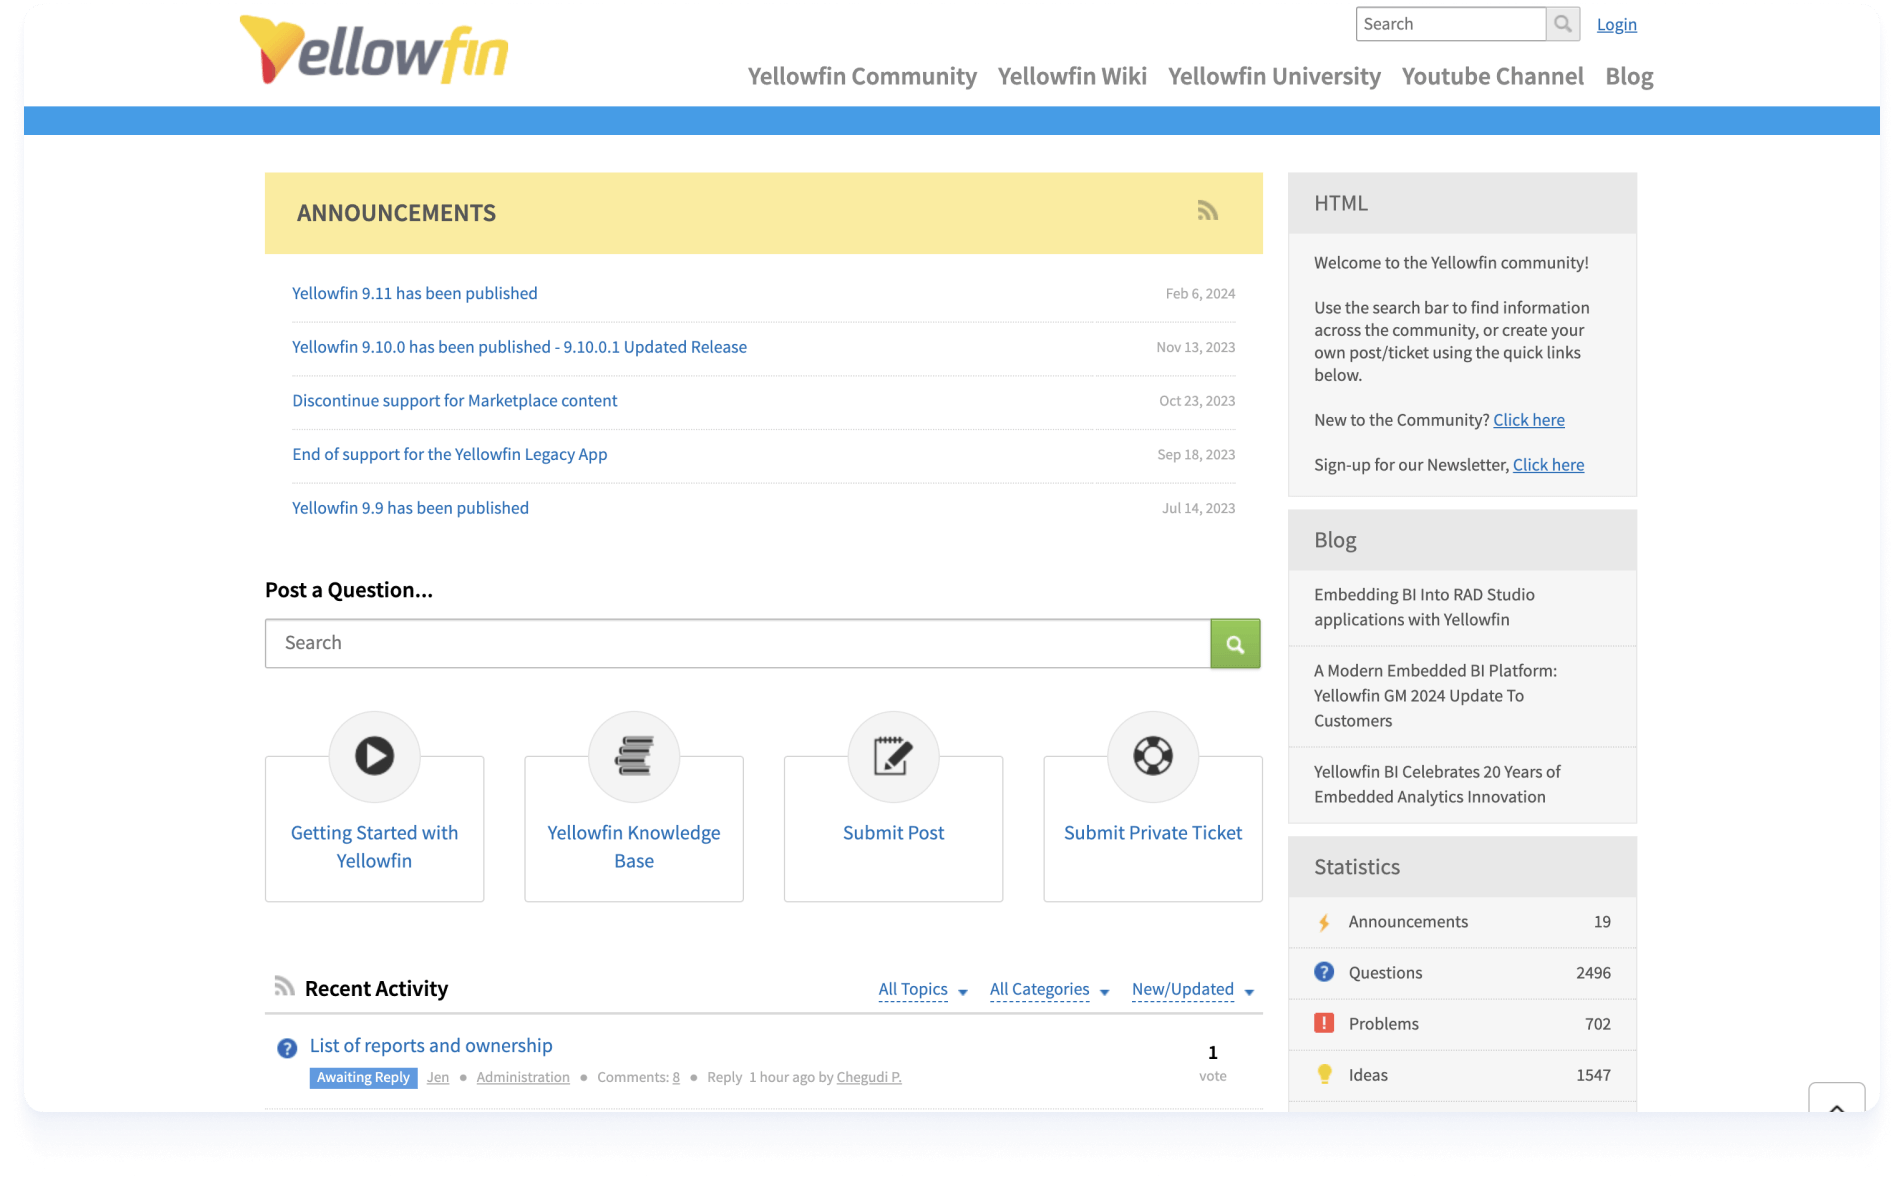Click the Submit Post pencil icon
This screenshot has width=1904, height=1194.
point(893,756)
